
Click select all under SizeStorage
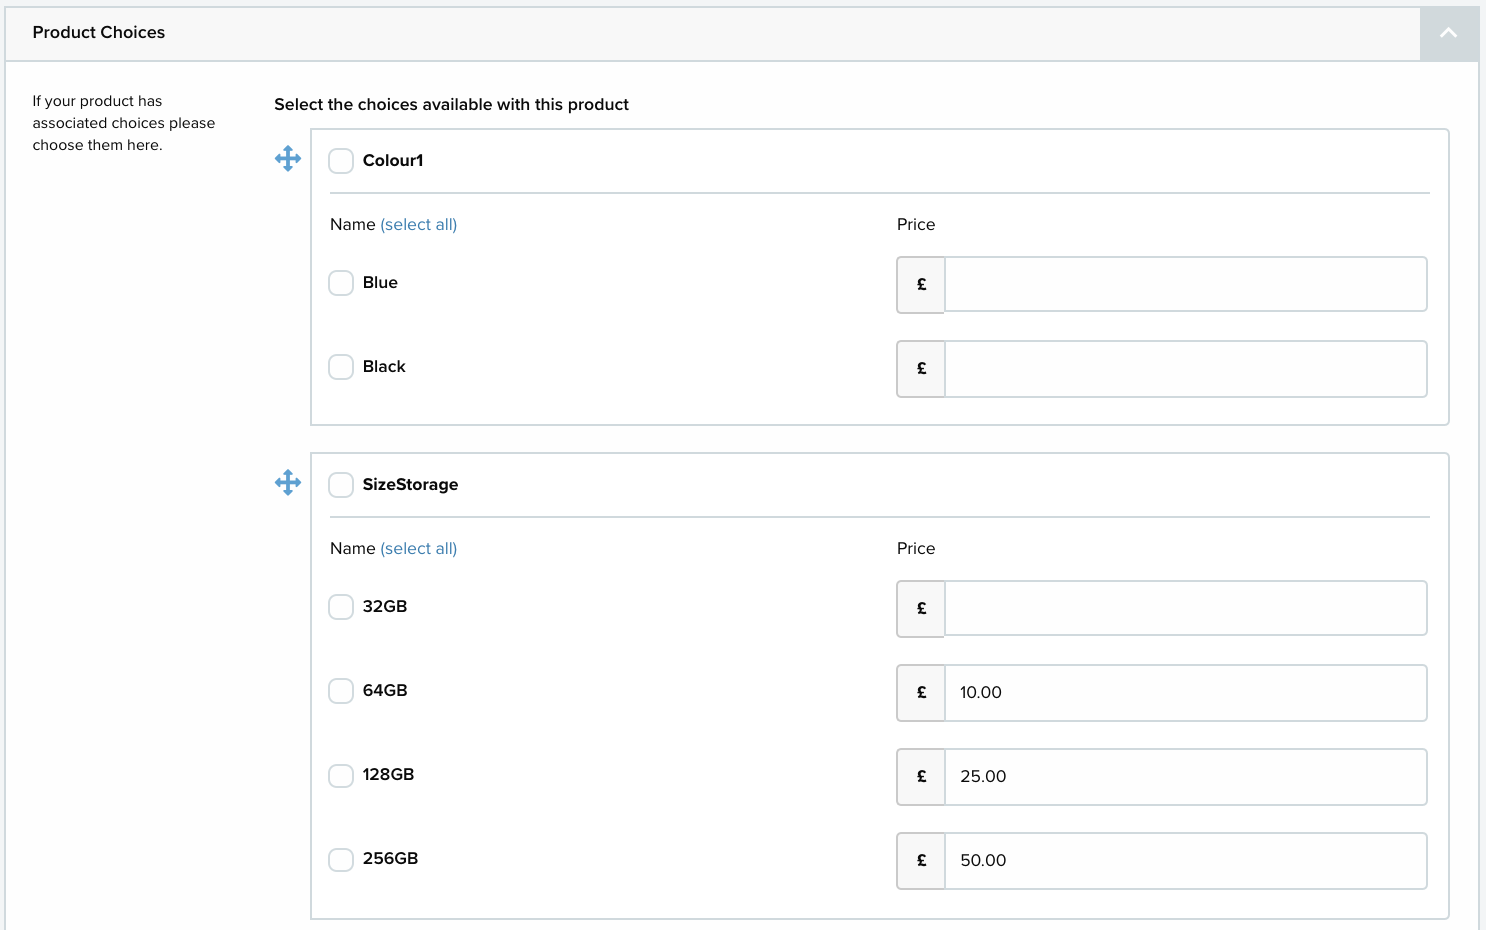tap(419, 549)
